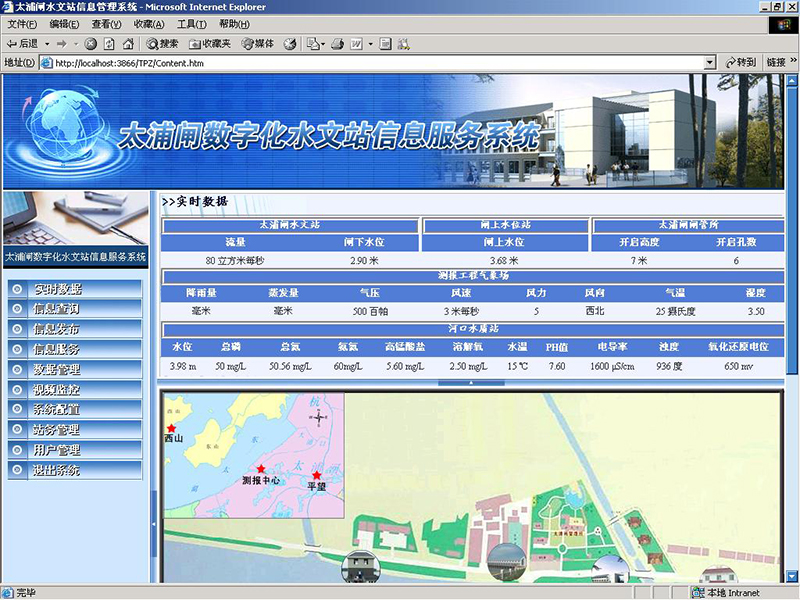
Task: Expand the Back button history dropdown arrow
Action: [47, 44]
